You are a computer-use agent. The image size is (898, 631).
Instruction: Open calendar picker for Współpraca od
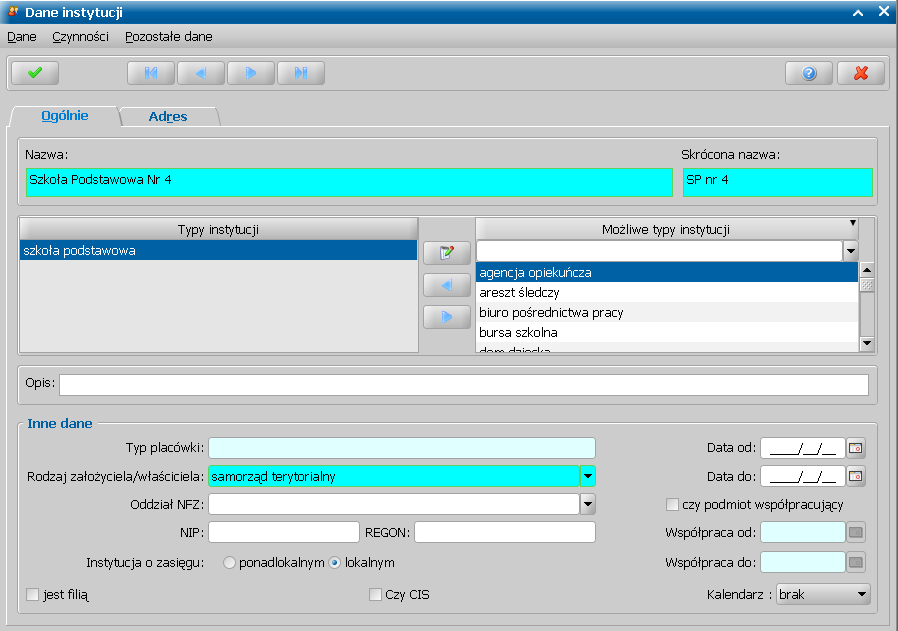[856, 533]
